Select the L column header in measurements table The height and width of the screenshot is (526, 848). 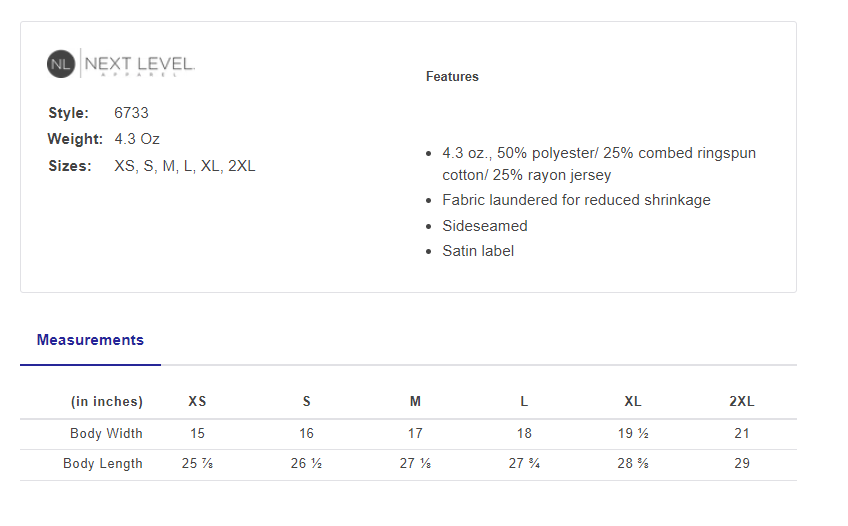click(524, 402)
